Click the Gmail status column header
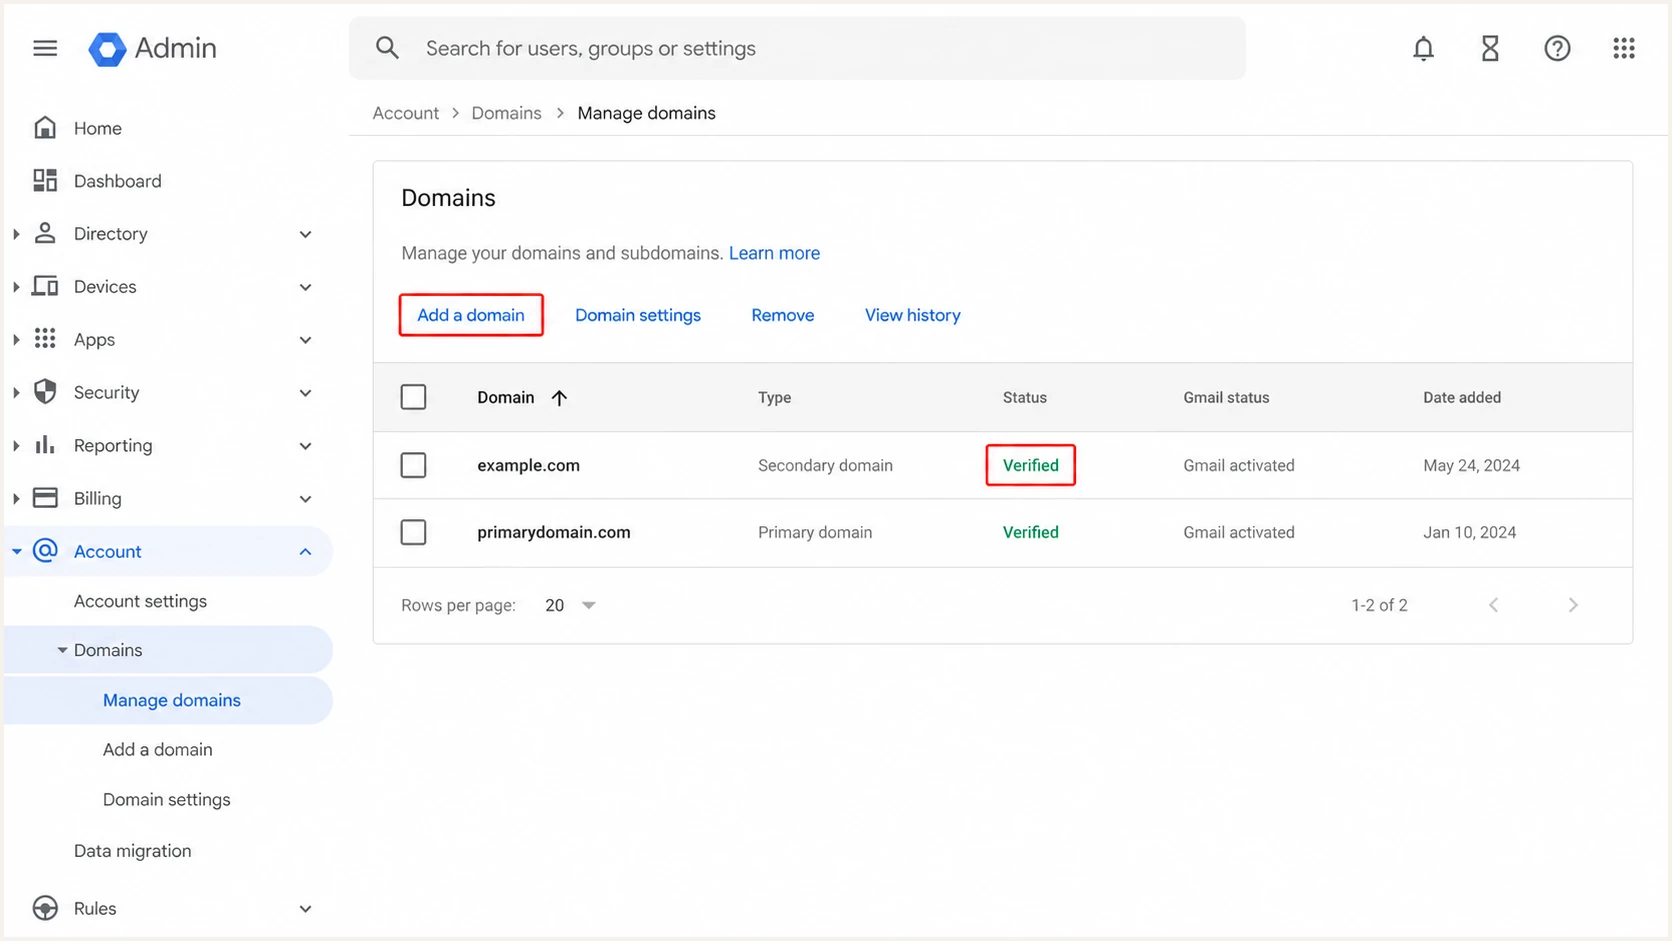The image size is (1672, 941). click(1226, 397)
